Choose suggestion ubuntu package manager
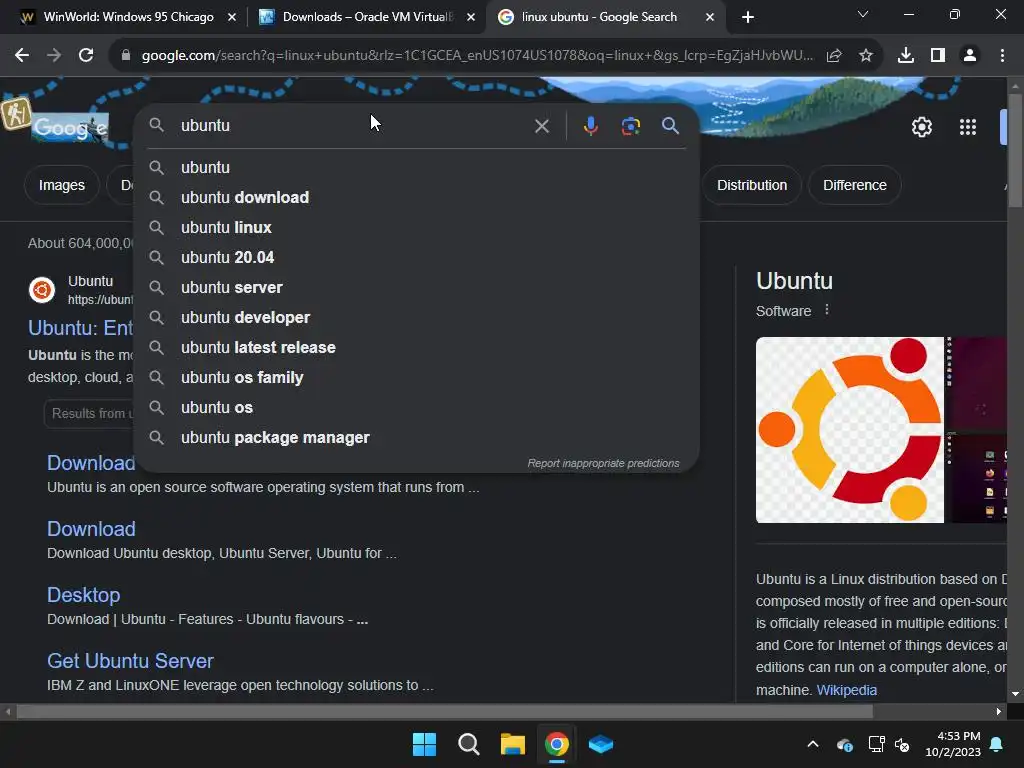Image resolution: width=1024 pixels, height=768 pixels. point(416,438)
